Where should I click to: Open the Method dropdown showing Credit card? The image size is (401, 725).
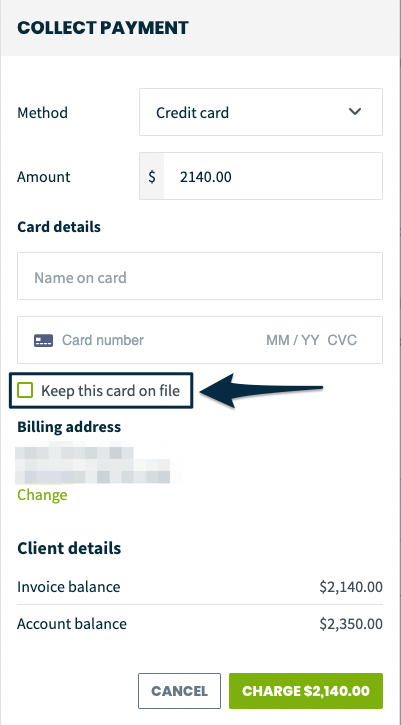point(261,112)
